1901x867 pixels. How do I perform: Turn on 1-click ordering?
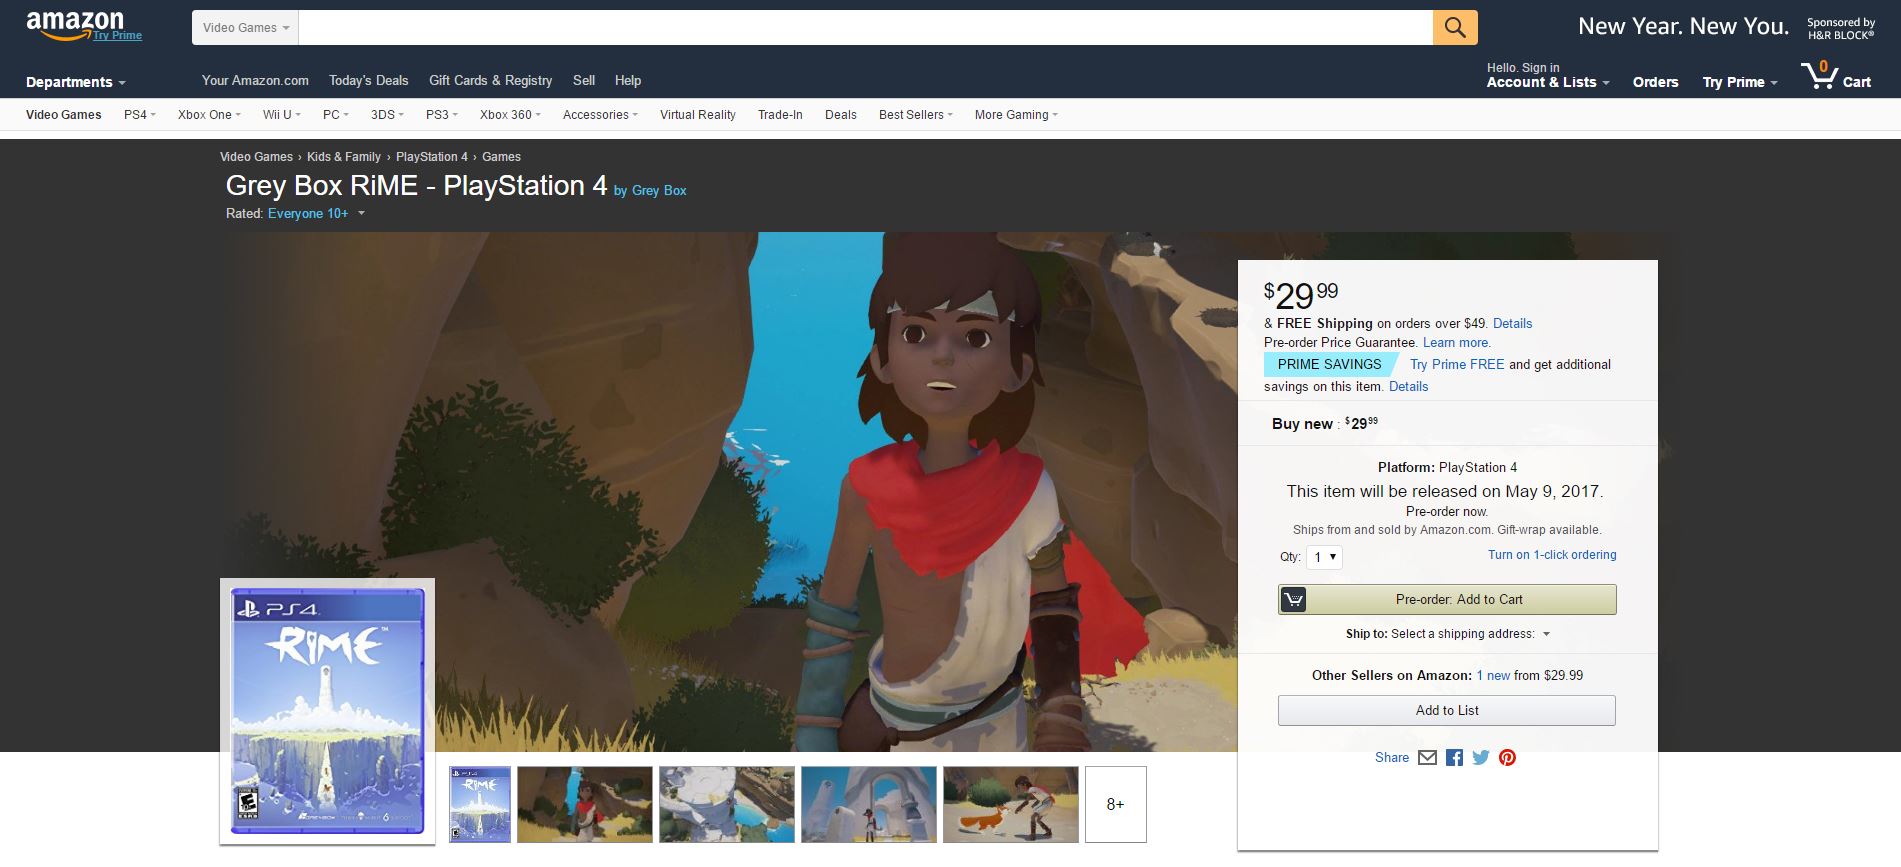click(x=1551, y=555)
